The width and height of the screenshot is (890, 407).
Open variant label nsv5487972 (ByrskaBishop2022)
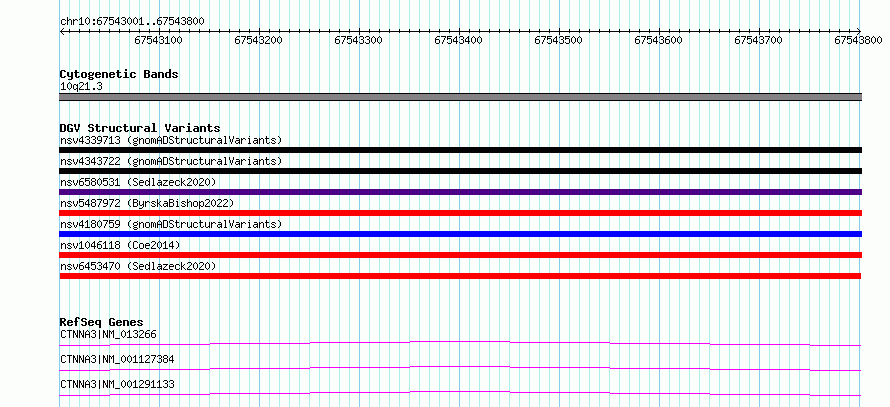click(x=146, y=203)
